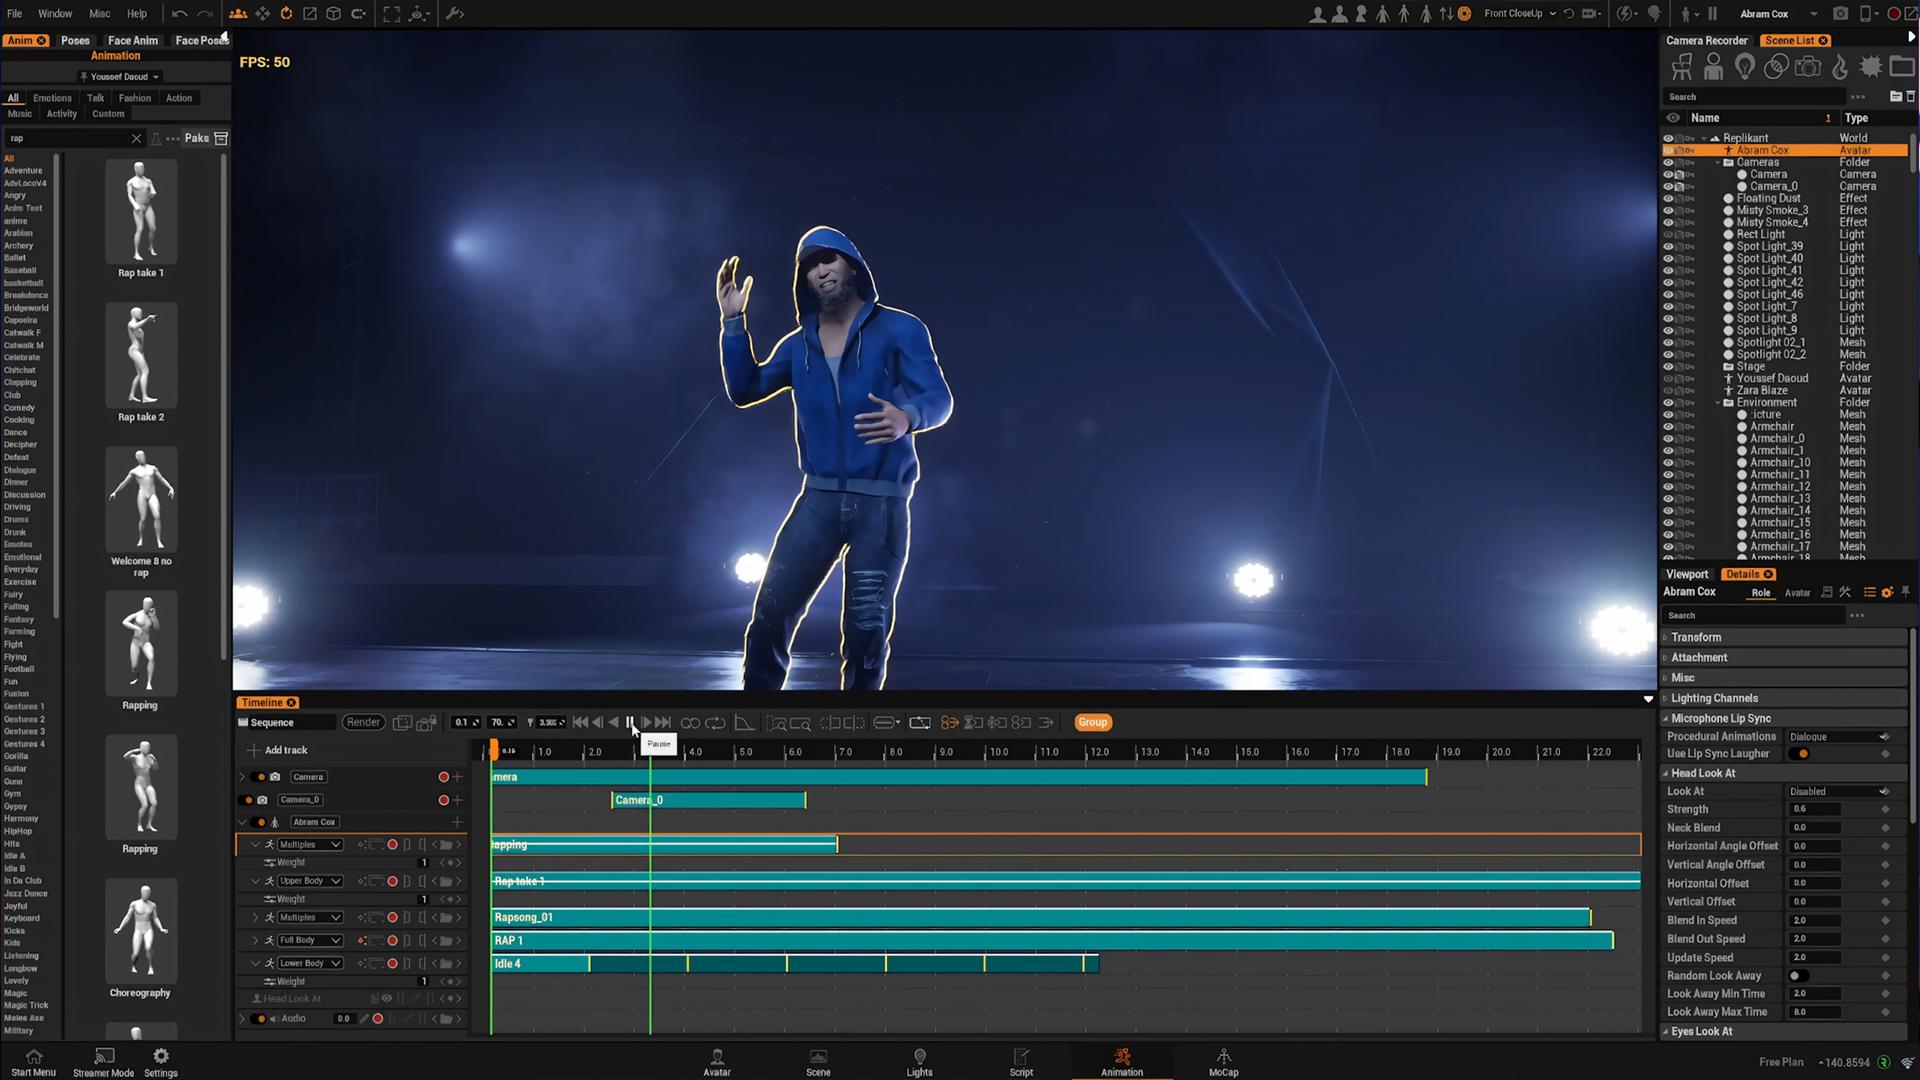Toggle Use Lip Sync Laugher switch

(x=1800, y=754)
